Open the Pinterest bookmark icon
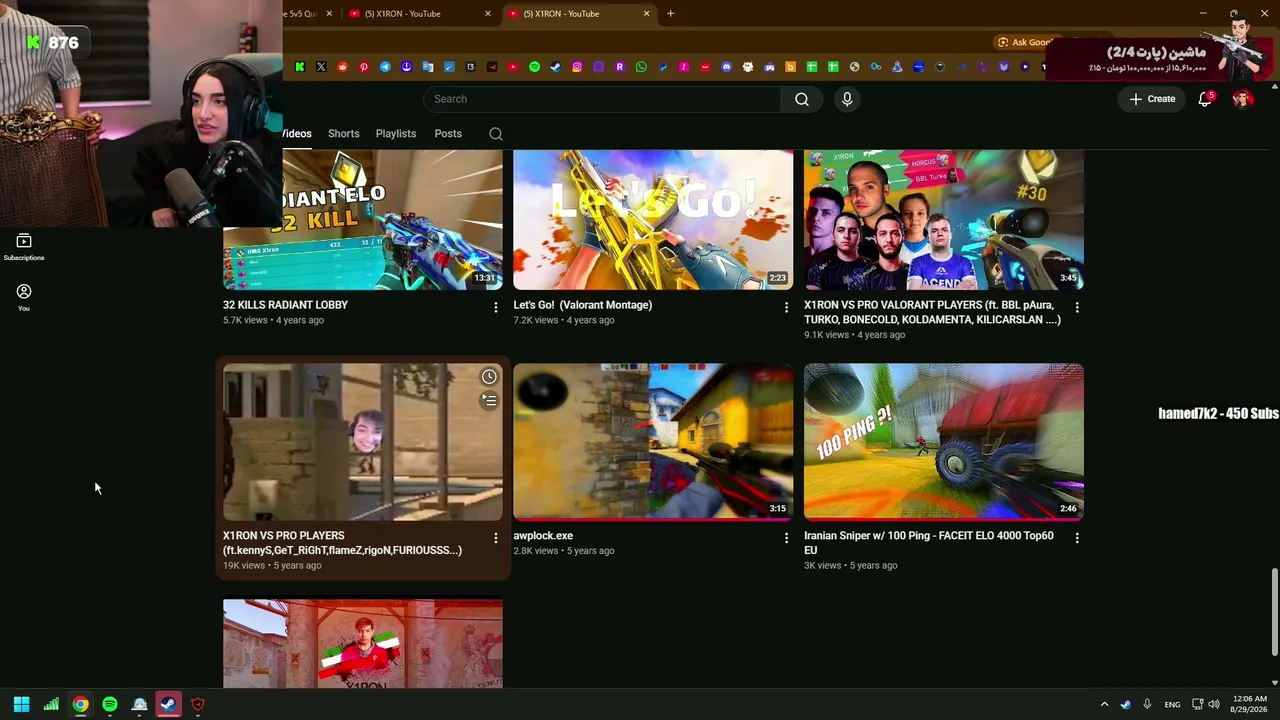The width and height of the screenshot is (1280, 720). click(x=364, y=67)
